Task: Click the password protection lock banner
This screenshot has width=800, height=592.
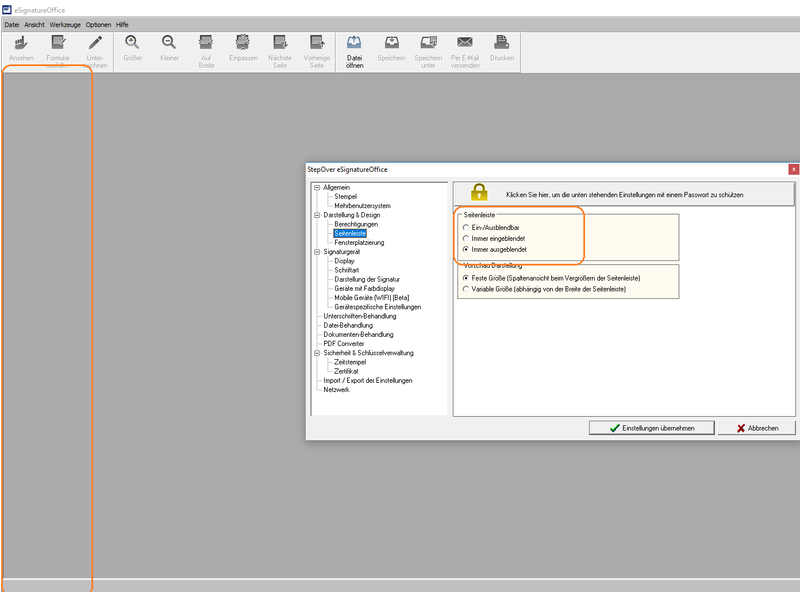Action: coord(624,193)
